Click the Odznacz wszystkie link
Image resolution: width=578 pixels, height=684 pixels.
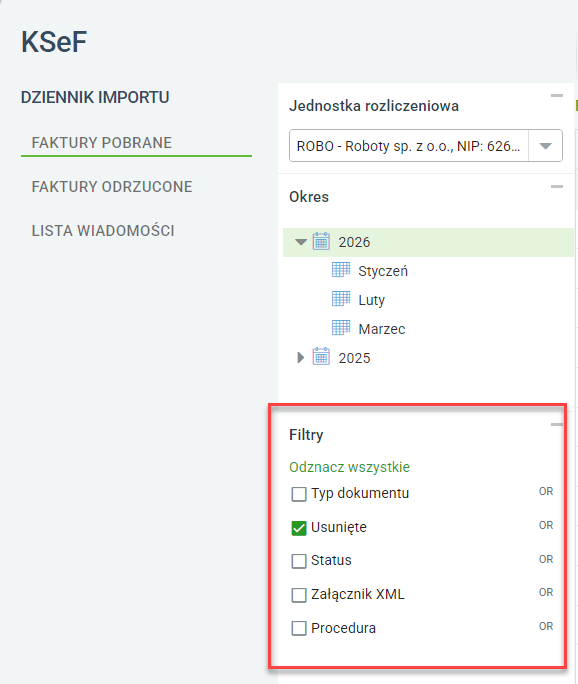349,467
